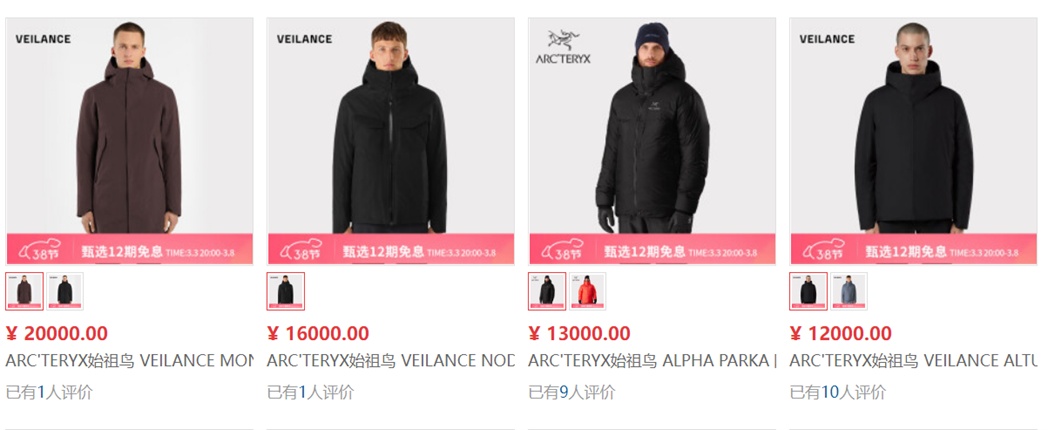This screenshot has height=430, width=1048.
Task: Select orange-red Alpha Parka color thumbnail
Action: pos(587,291)
